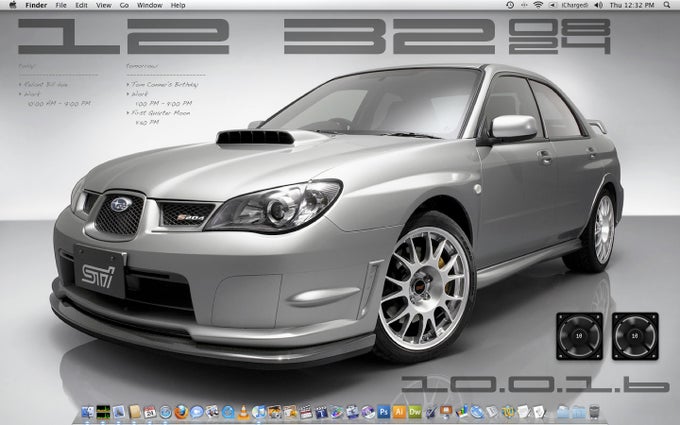This screenshot has height=425, width=680.
Task: Click the Wi-Fi status icon
Action: point(538,5)
